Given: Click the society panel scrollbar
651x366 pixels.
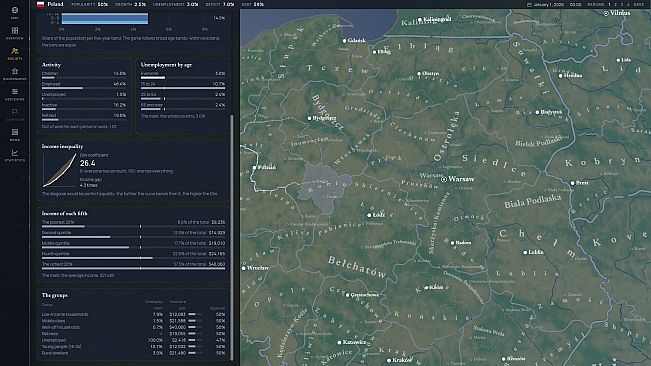Looking at the screenshot, I should pos(232,238).
